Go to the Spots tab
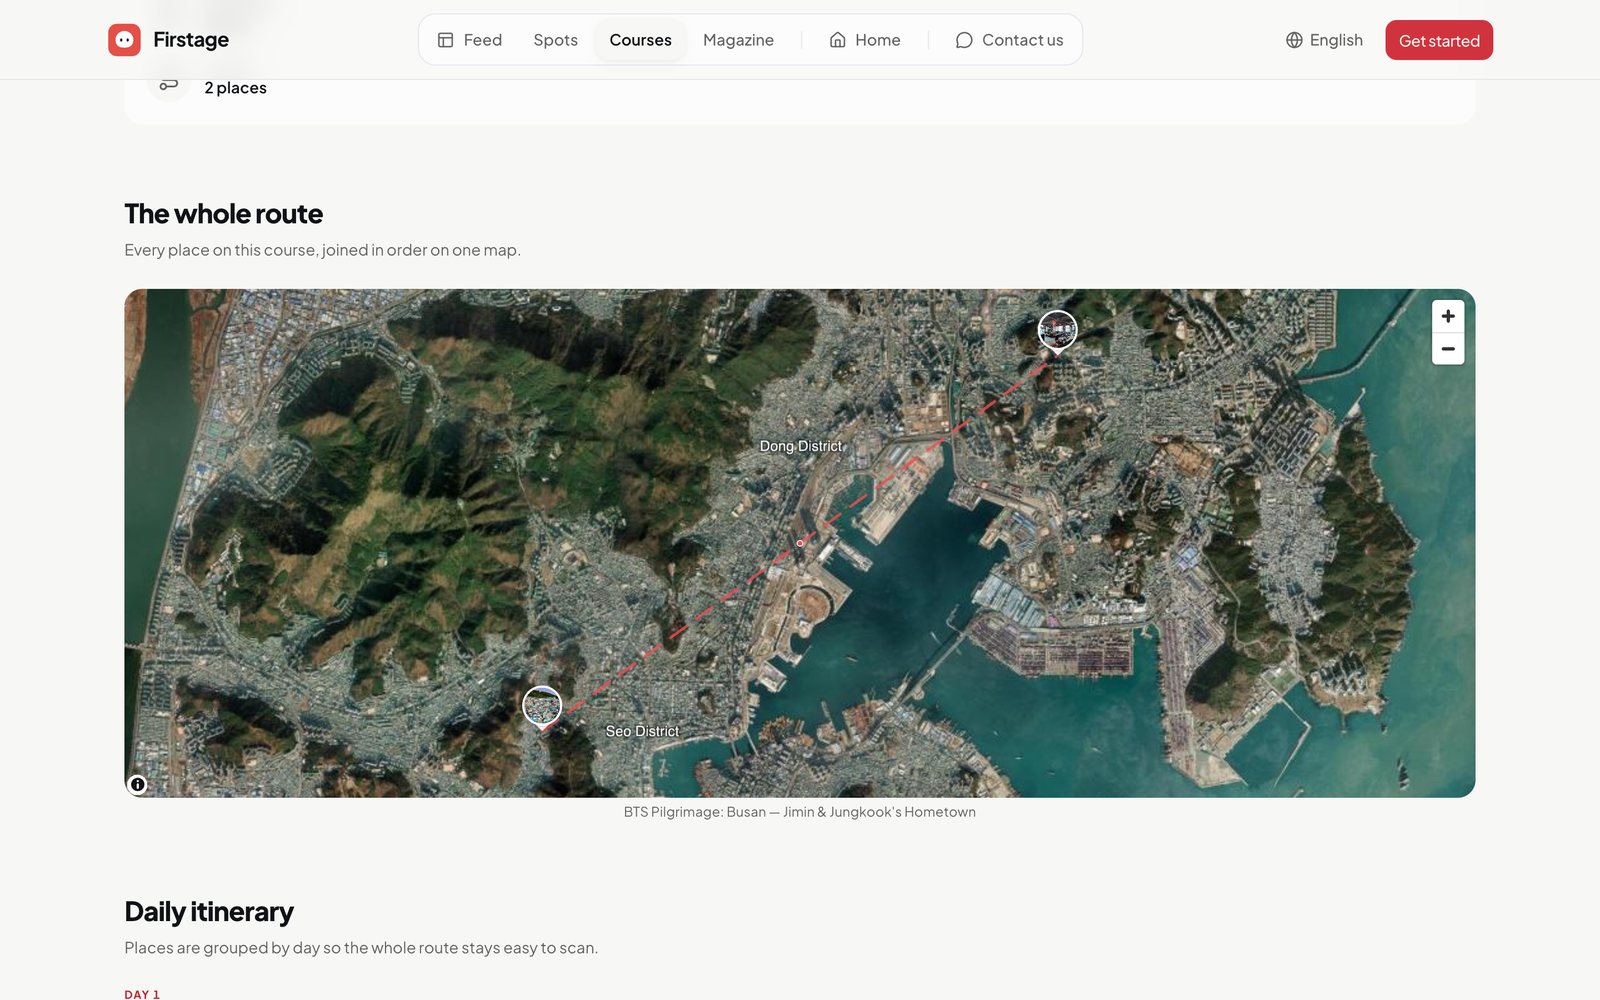The height and width of the screenshot is (1000, 1600). coord(555,40)
